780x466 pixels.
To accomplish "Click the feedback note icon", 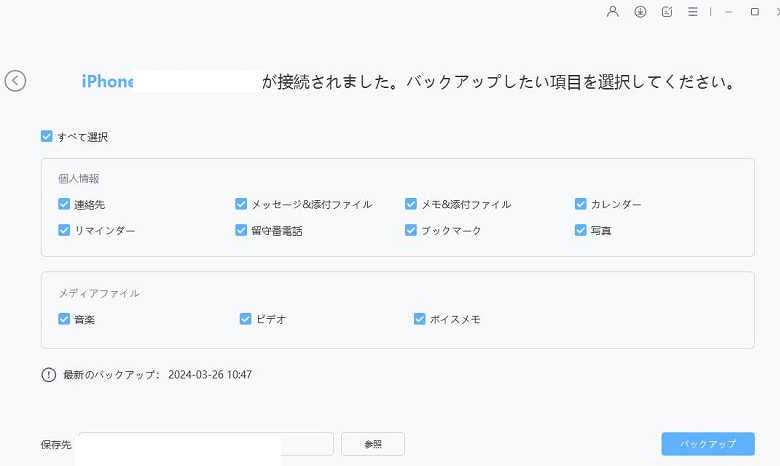I will click(x=667, y=11).
